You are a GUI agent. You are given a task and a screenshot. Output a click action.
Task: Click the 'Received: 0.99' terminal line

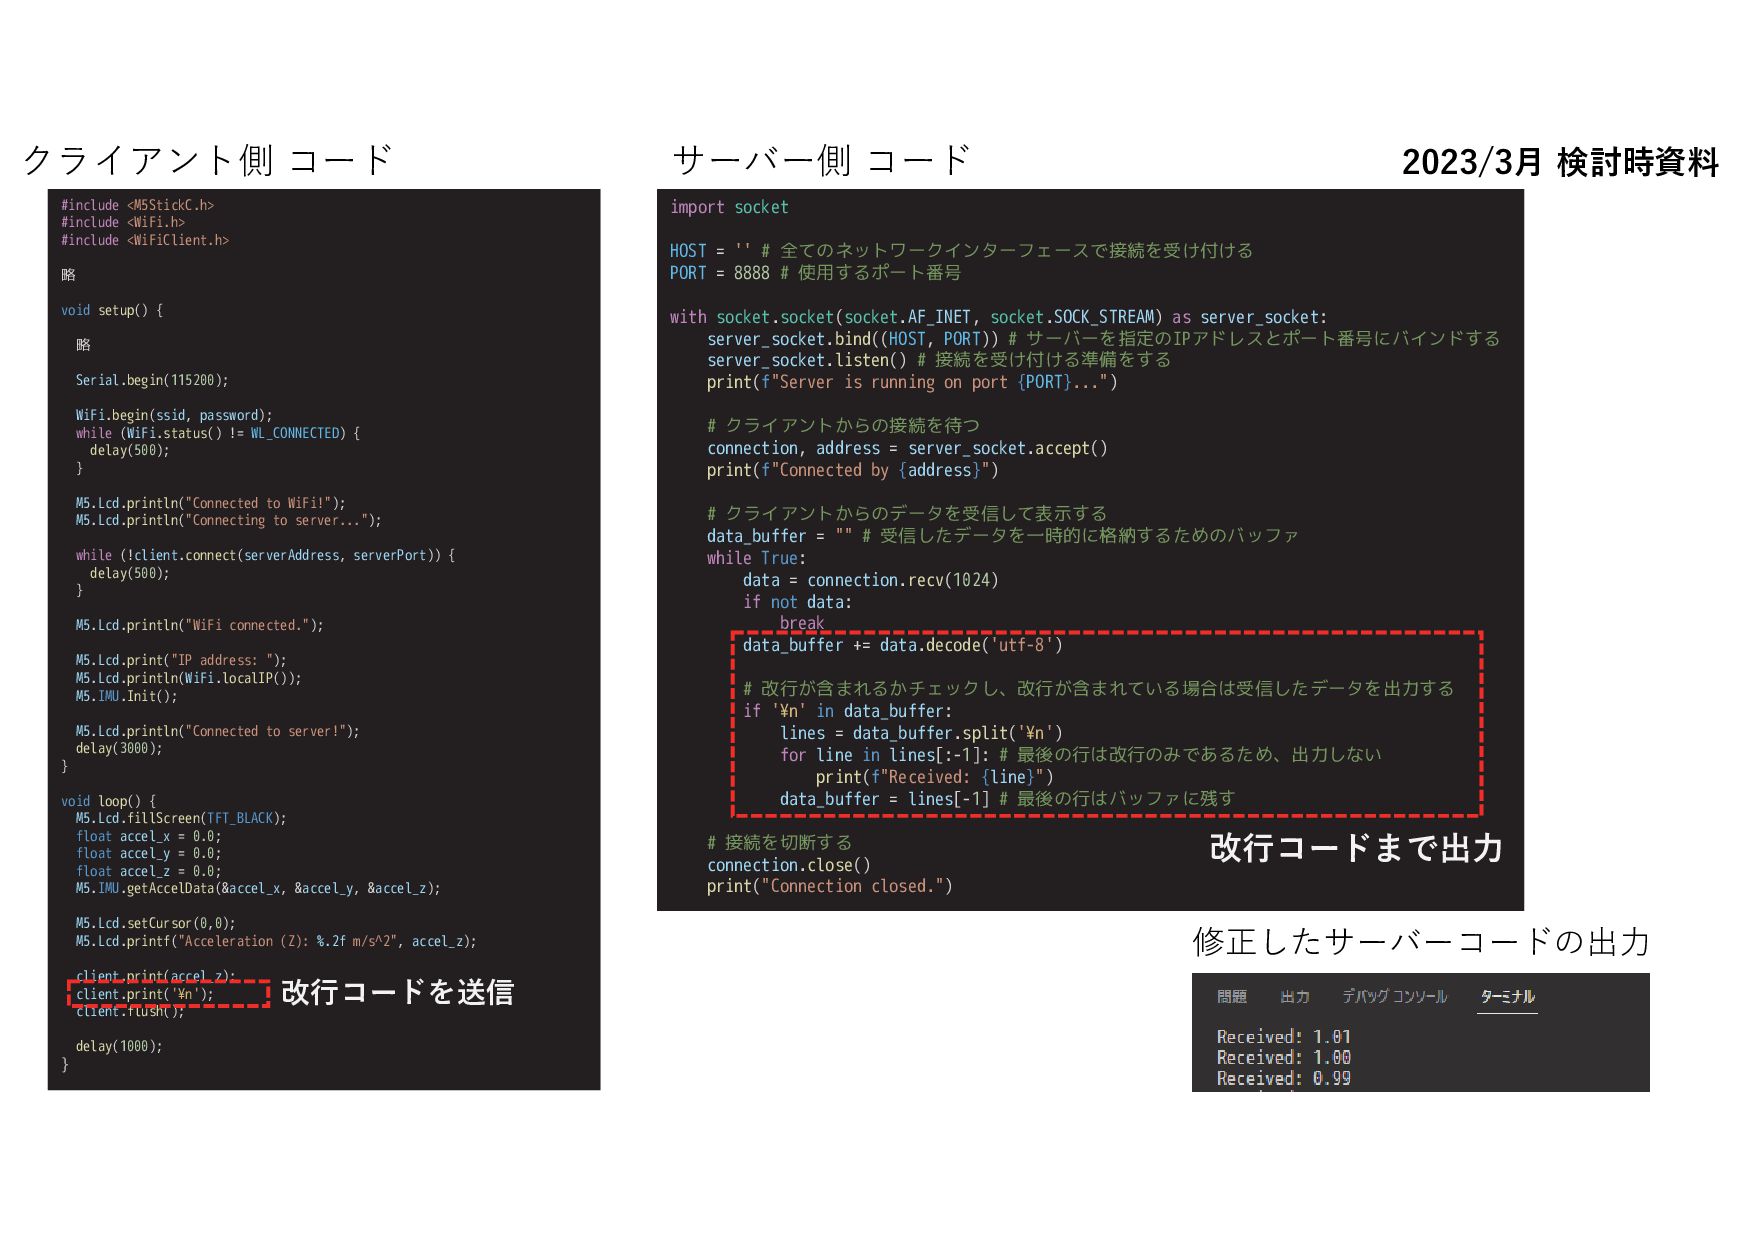click(x=1283, y=1078)
